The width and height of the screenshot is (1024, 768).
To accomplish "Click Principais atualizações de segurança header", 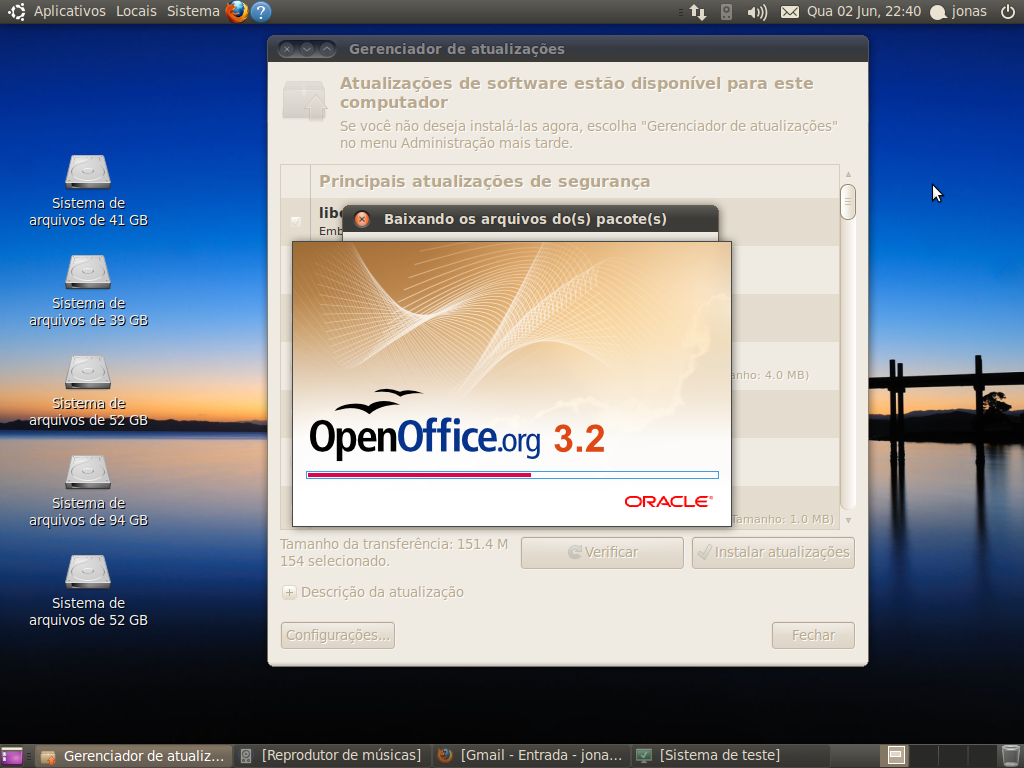I will click(485, 182).
